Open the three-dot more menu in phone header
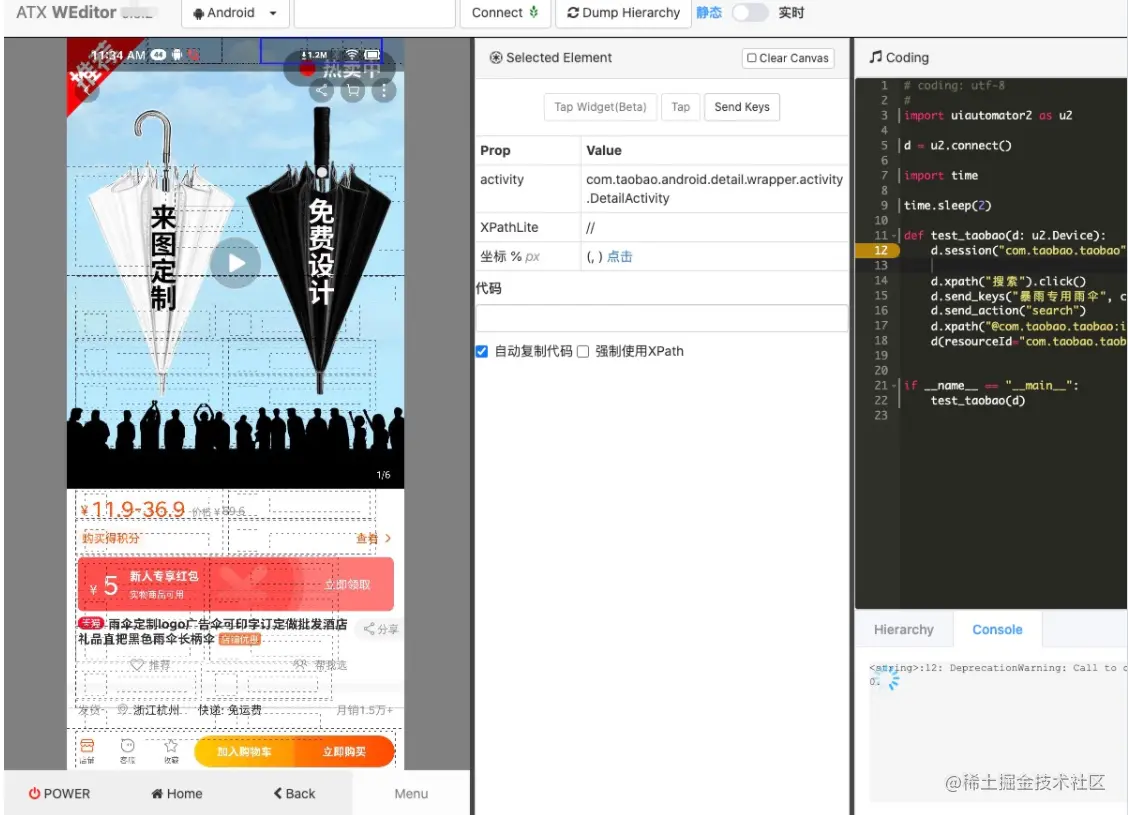1128x815 pixels. pyautogui.click(x=384, y=91)
